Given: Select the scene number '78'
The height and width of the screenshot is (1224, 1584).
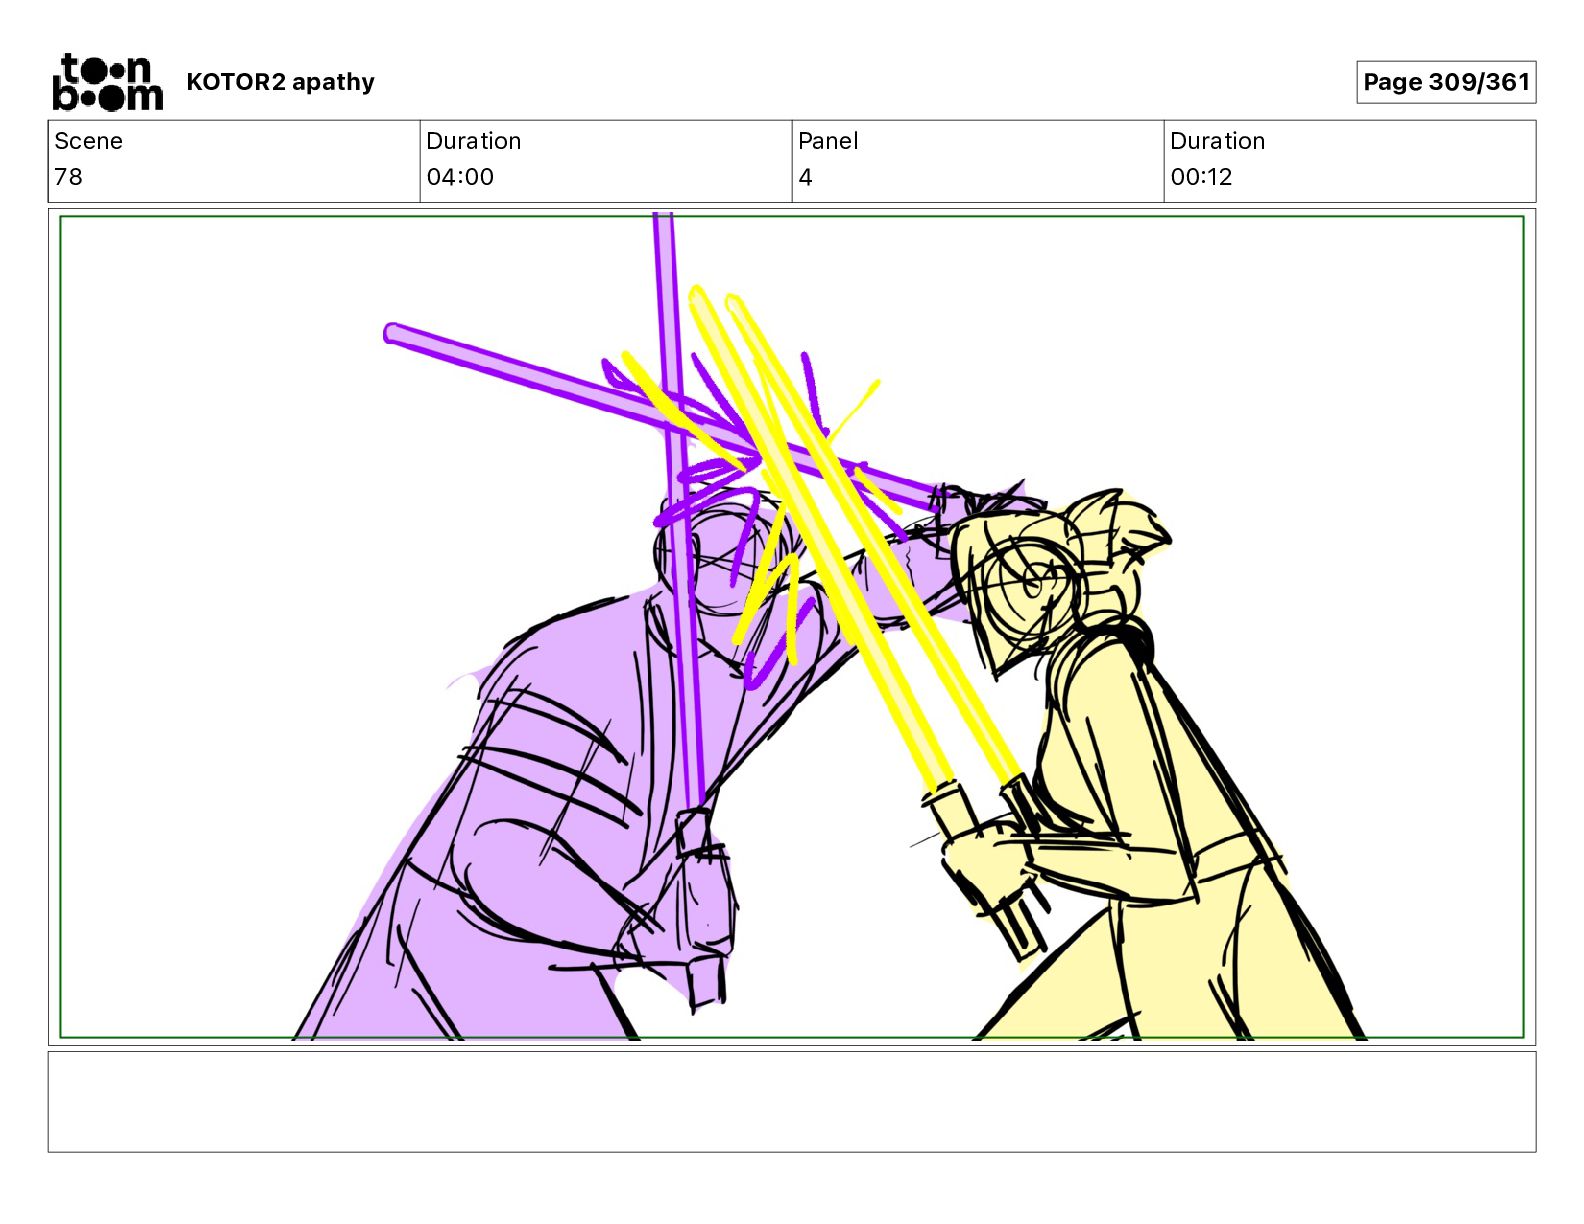Looking at the screenshot, I should 68,177.
